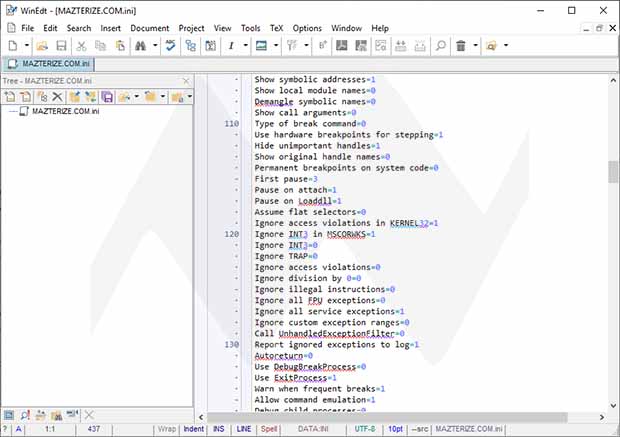Click the picture frame icon in toolbar
Screen dimensions: 620x437
tap(261, 45)
